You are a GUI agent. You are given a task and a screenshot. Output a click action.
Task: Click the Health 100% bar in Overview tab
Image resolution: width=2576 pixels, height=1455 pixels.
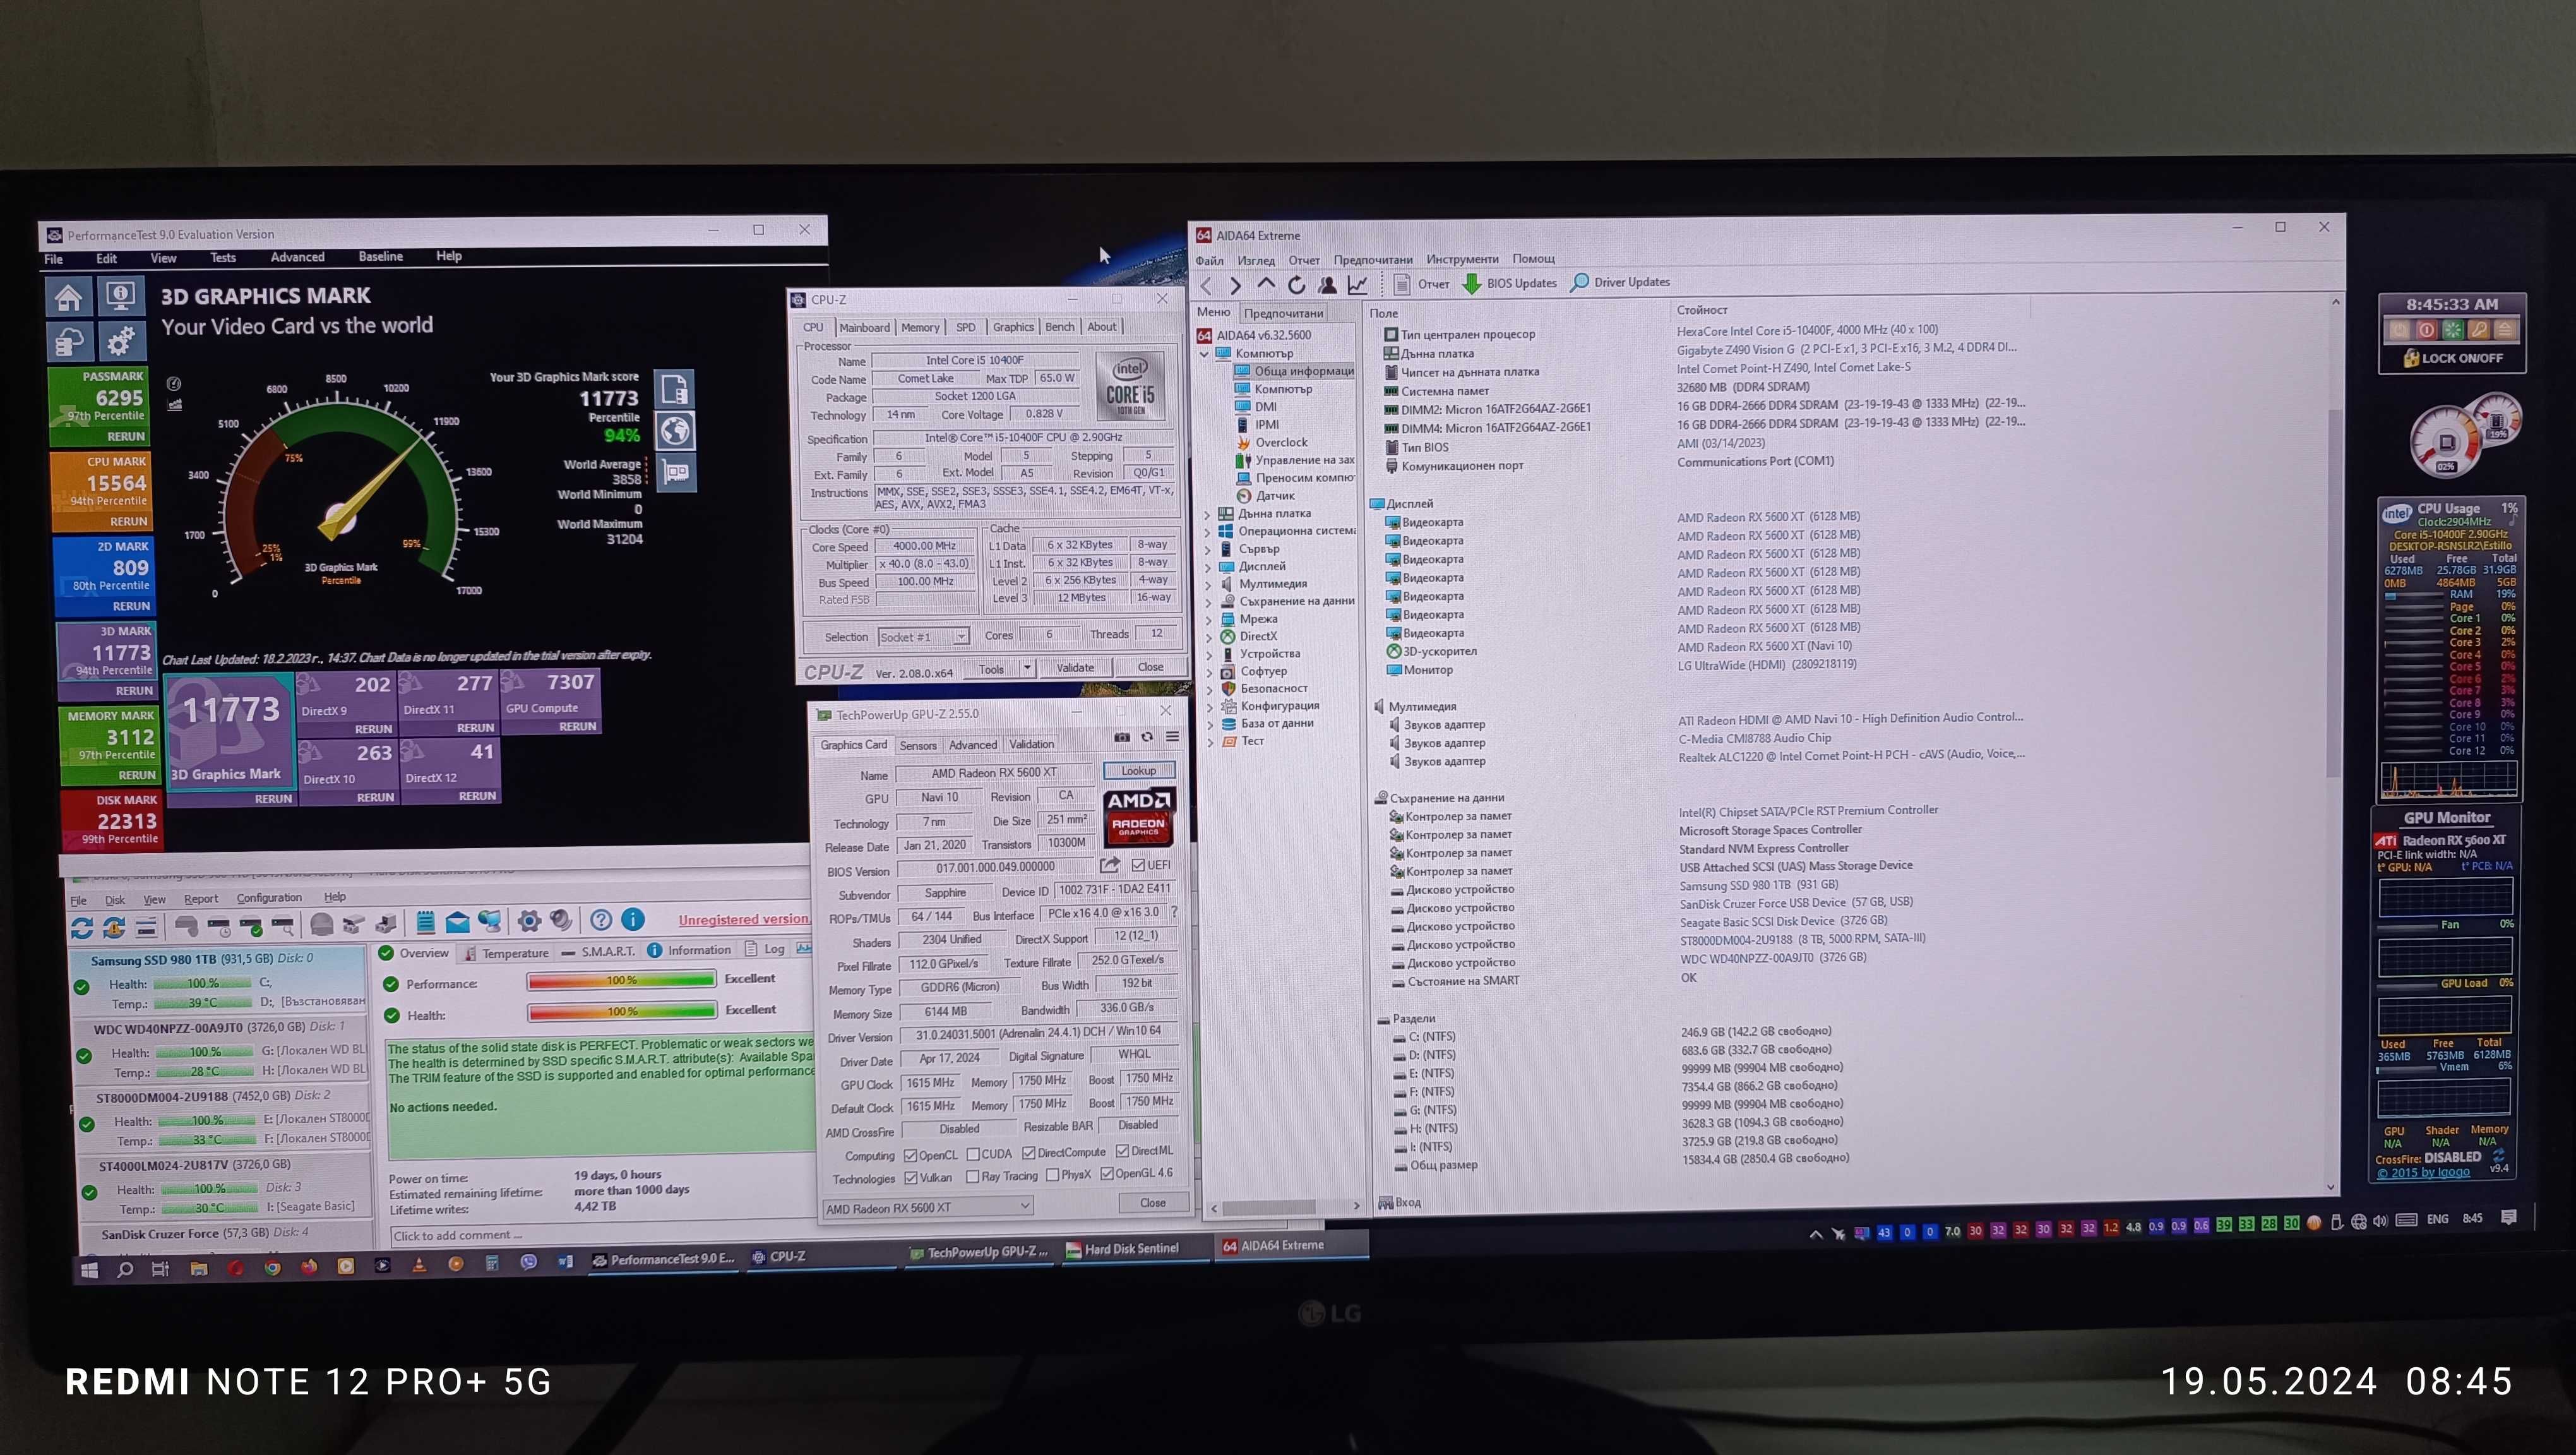tap(622, 1012)
